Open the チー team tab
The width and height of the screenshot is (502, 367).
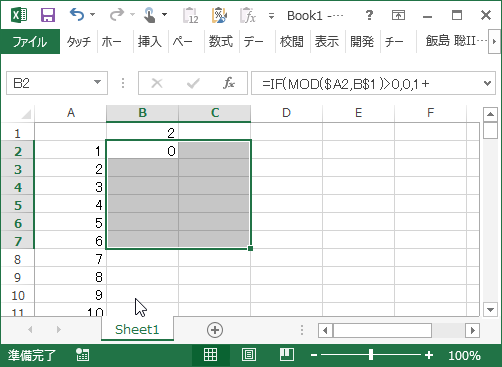click(394, 42)
